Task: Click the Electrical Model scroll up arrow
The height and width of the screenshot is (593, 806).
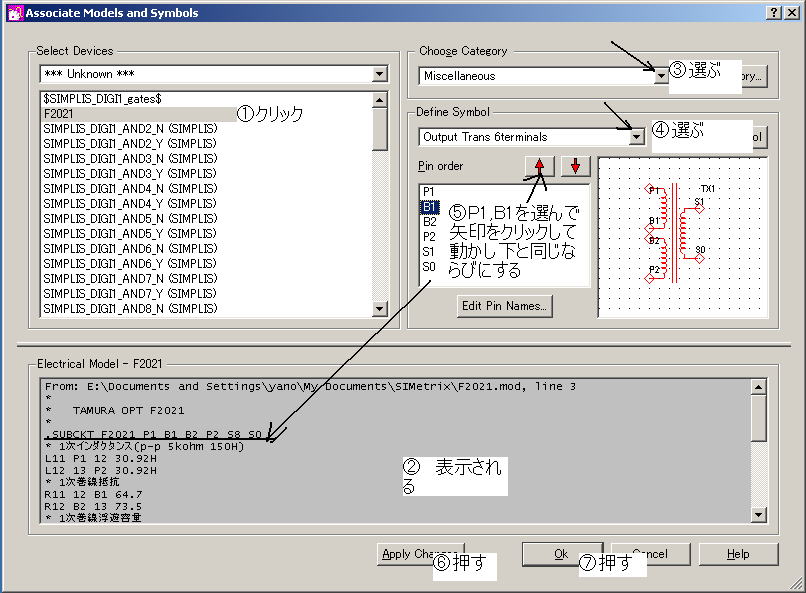Action: tap(759, 387)
